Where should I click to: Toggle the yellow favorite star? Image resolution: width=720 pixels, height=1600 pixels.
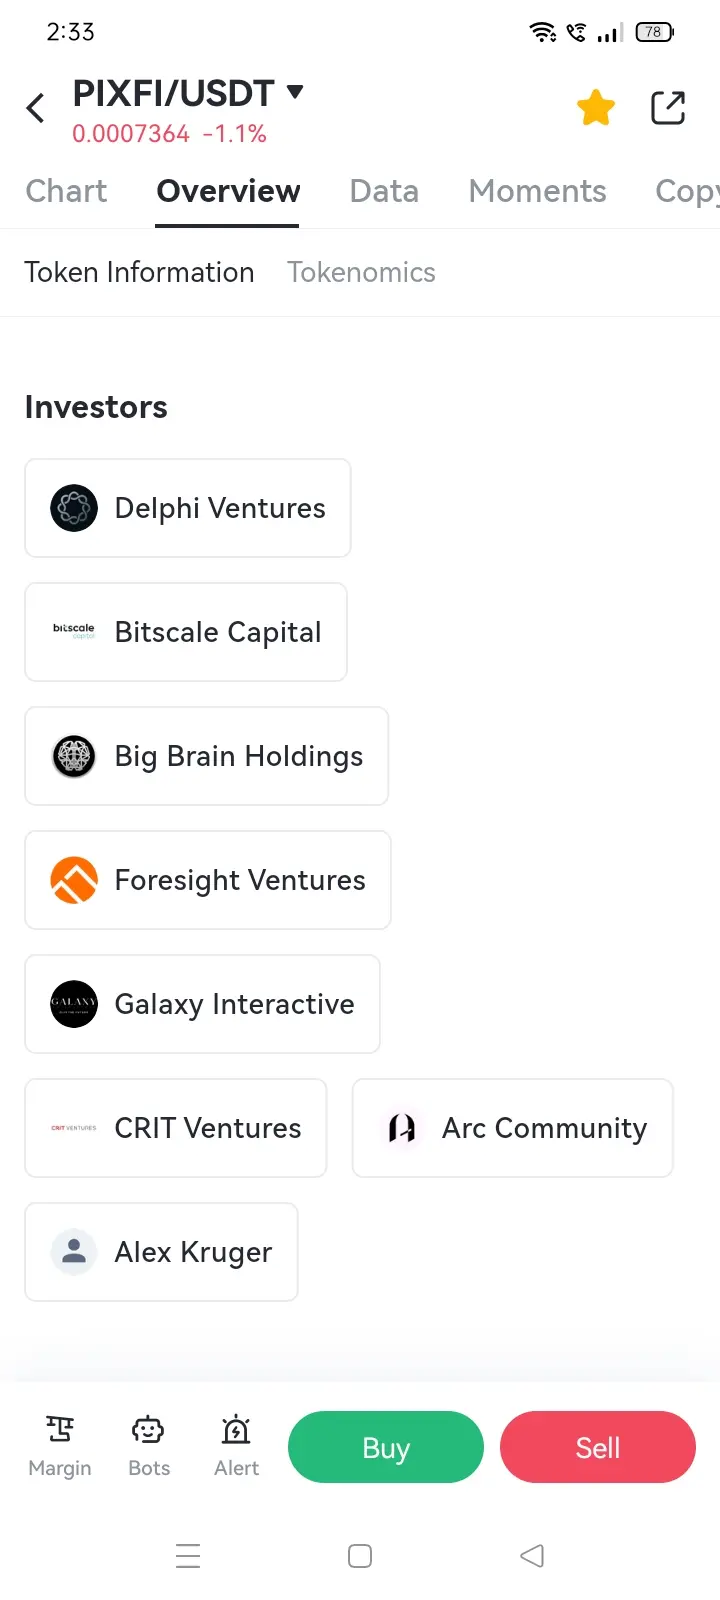(596, 108)
